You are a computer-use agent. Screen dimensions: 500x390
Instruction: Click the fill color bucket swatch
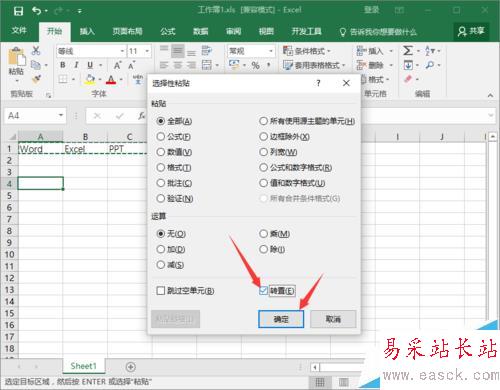coord(90,79)
